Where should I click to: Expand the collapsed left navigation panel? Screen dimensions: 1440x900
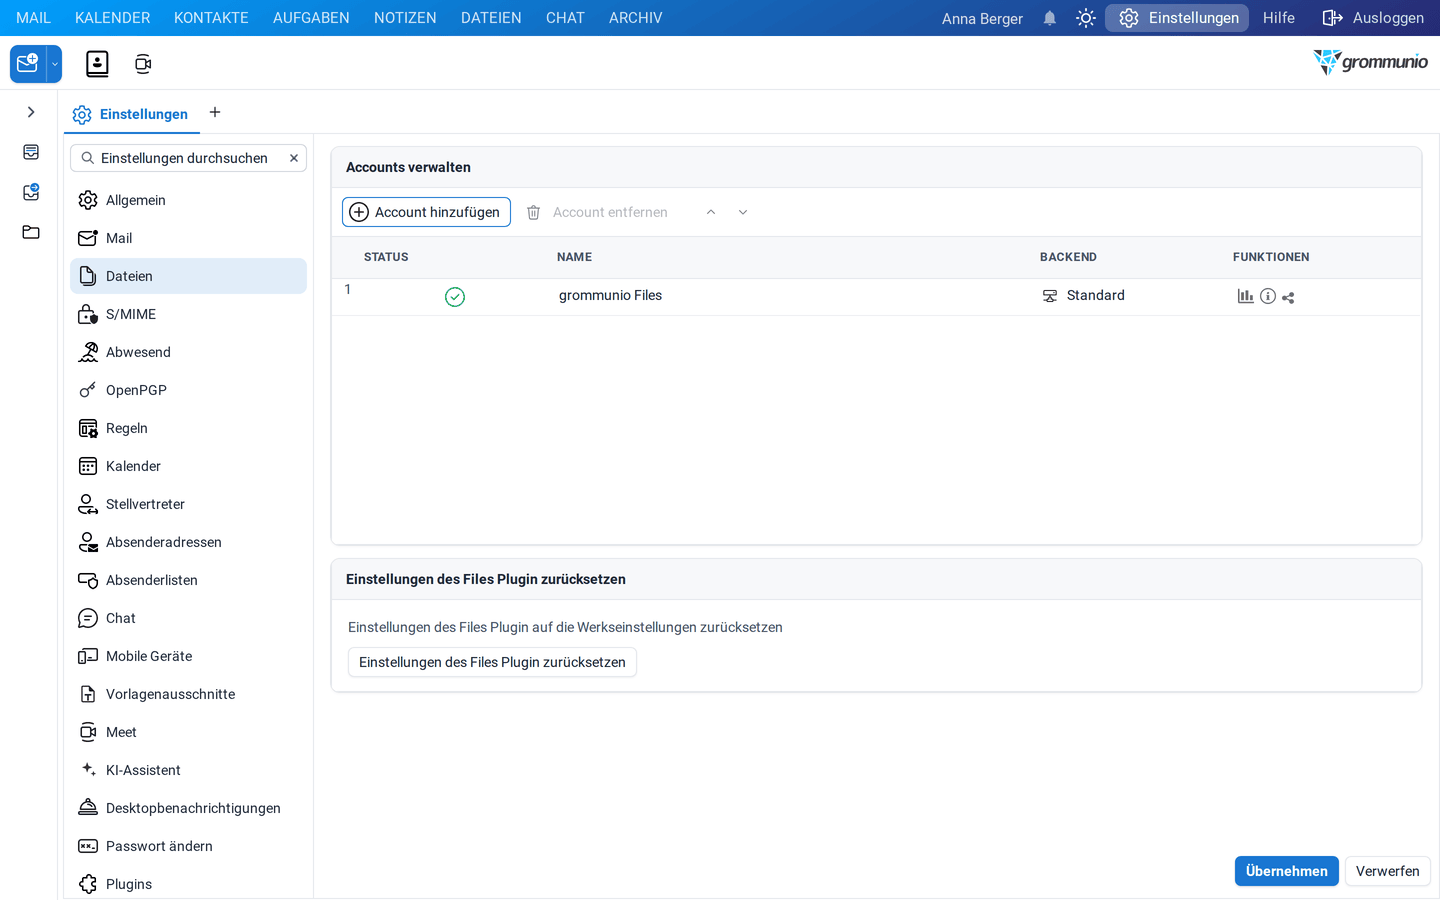[31, 112]
